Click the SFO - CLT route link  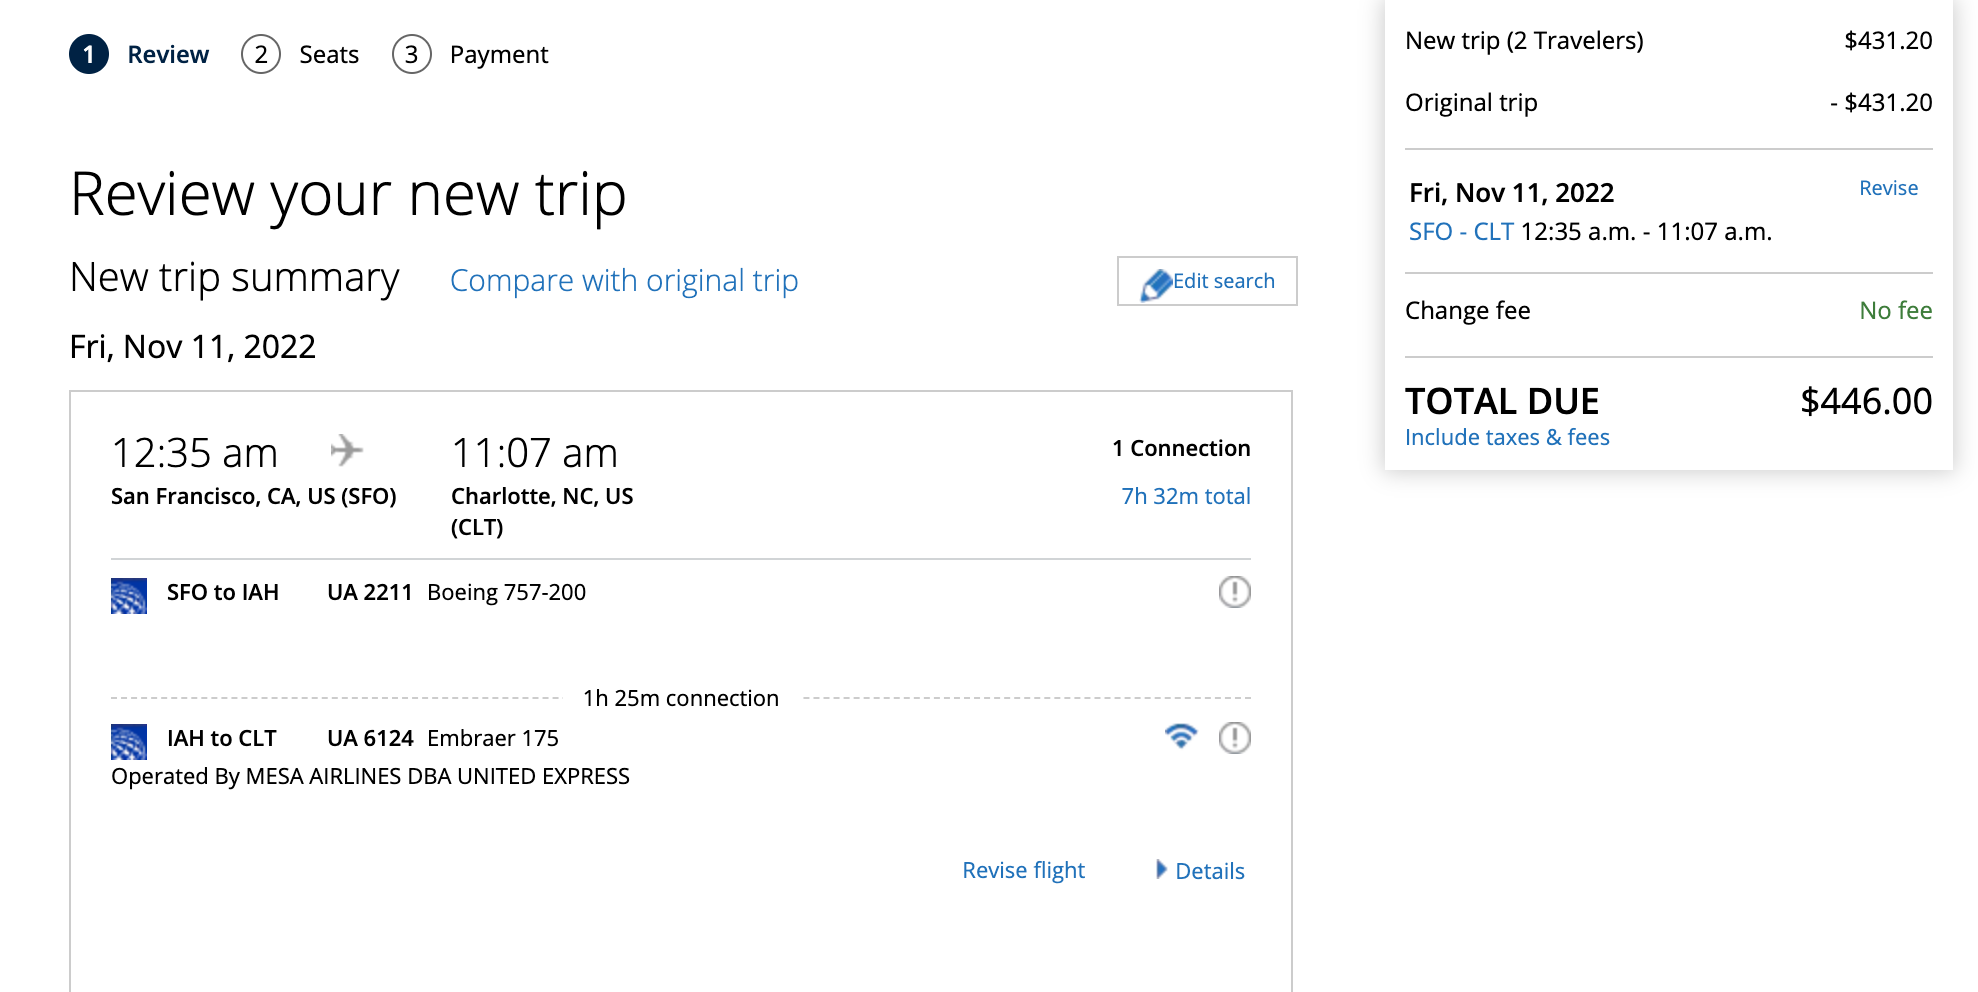click(x=1461, y=232)
